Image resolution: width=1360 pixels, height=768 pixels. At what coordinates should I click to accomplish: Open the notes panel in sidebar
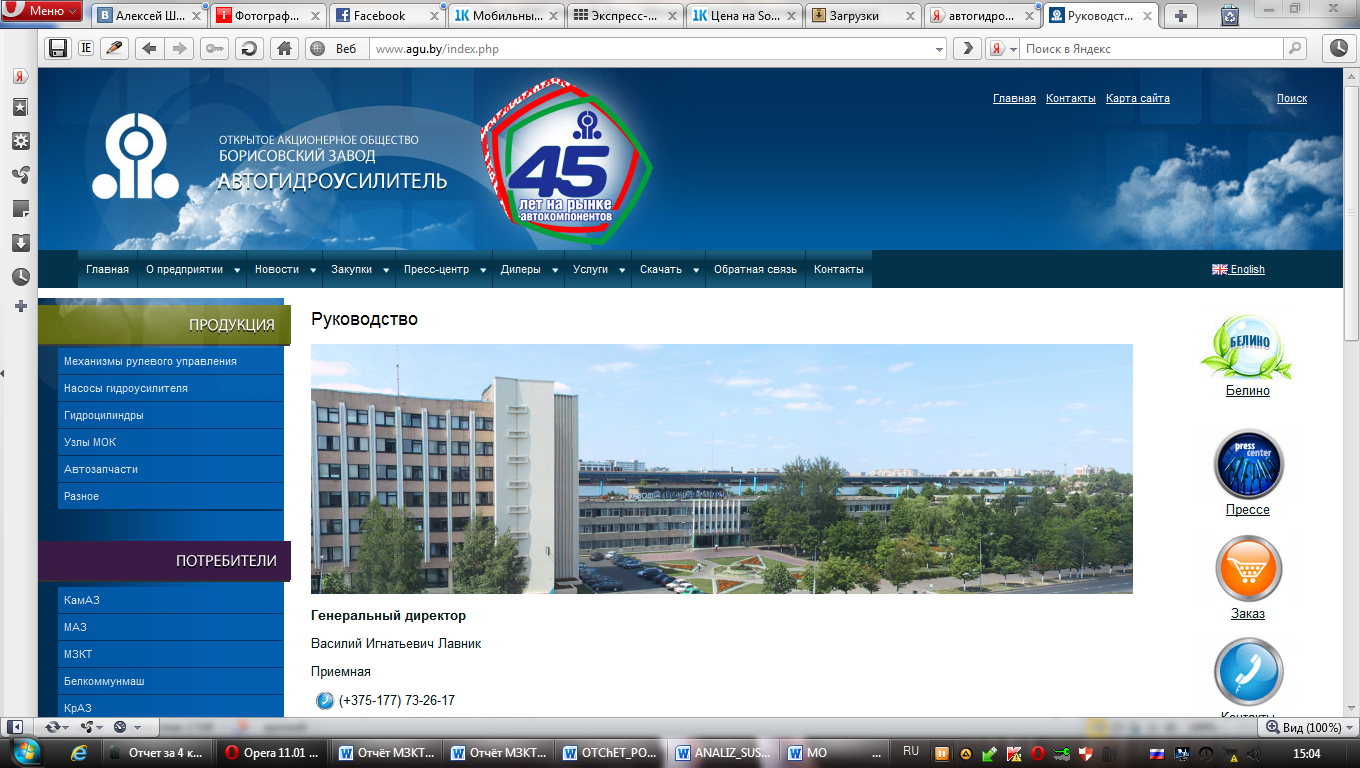click(x=20, y=209)
